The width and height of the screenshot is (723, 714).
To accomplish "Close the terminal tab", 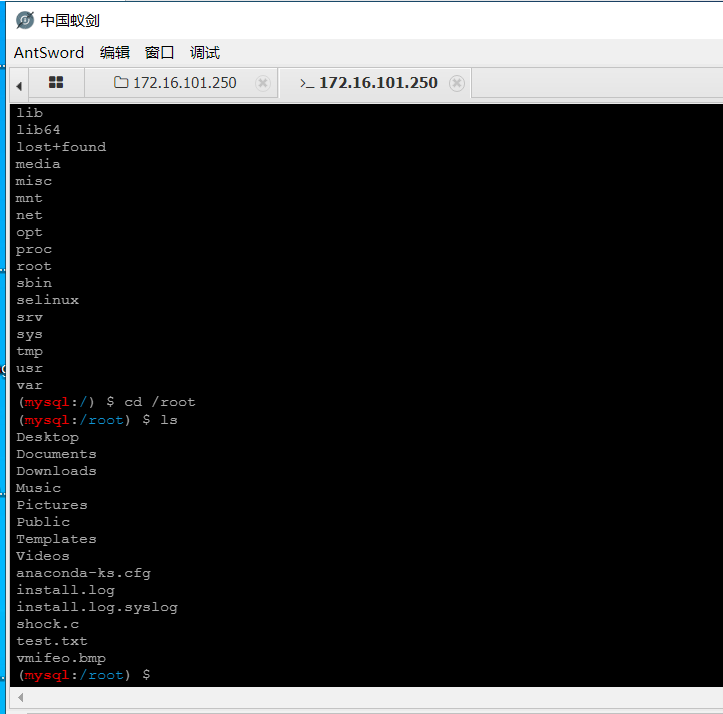I will pos(456,83).
